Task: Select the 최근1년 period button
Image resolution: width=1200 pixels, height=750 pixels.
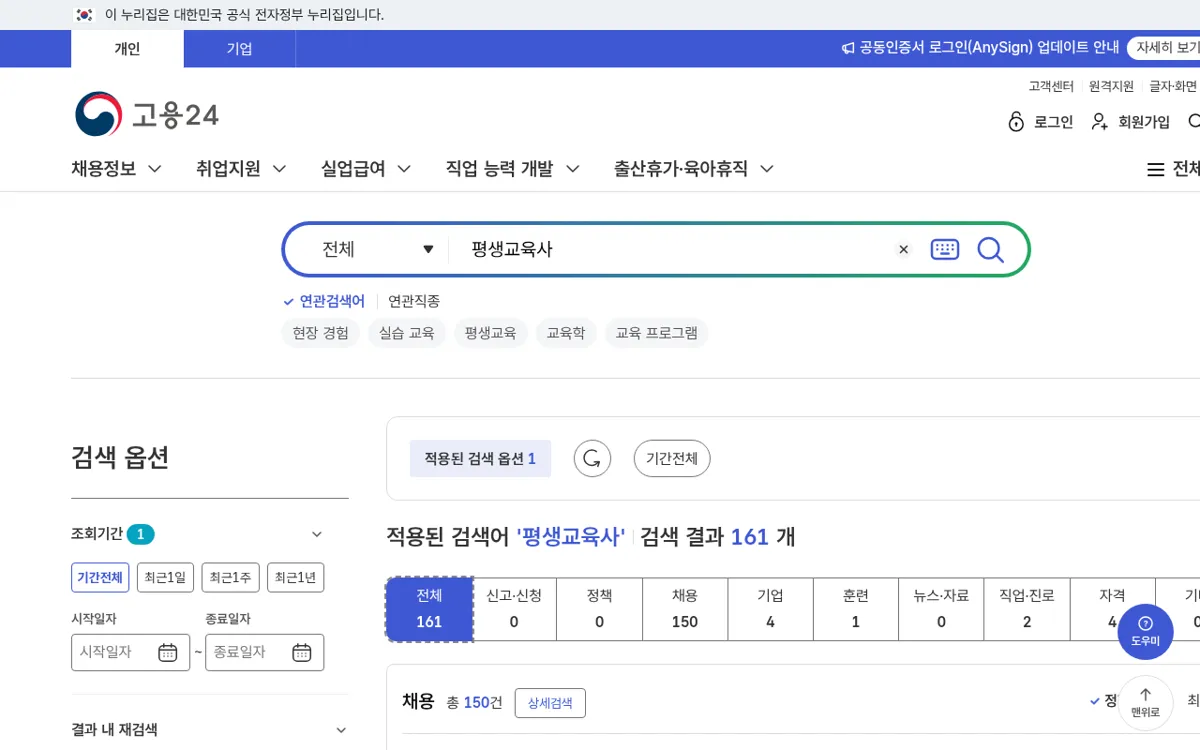Action: pos(295,577)
